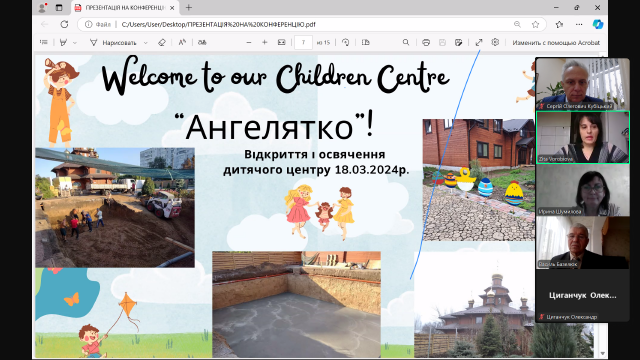
Task: Select Циганчук Олександр participant tile
Action: pos(582,296)
